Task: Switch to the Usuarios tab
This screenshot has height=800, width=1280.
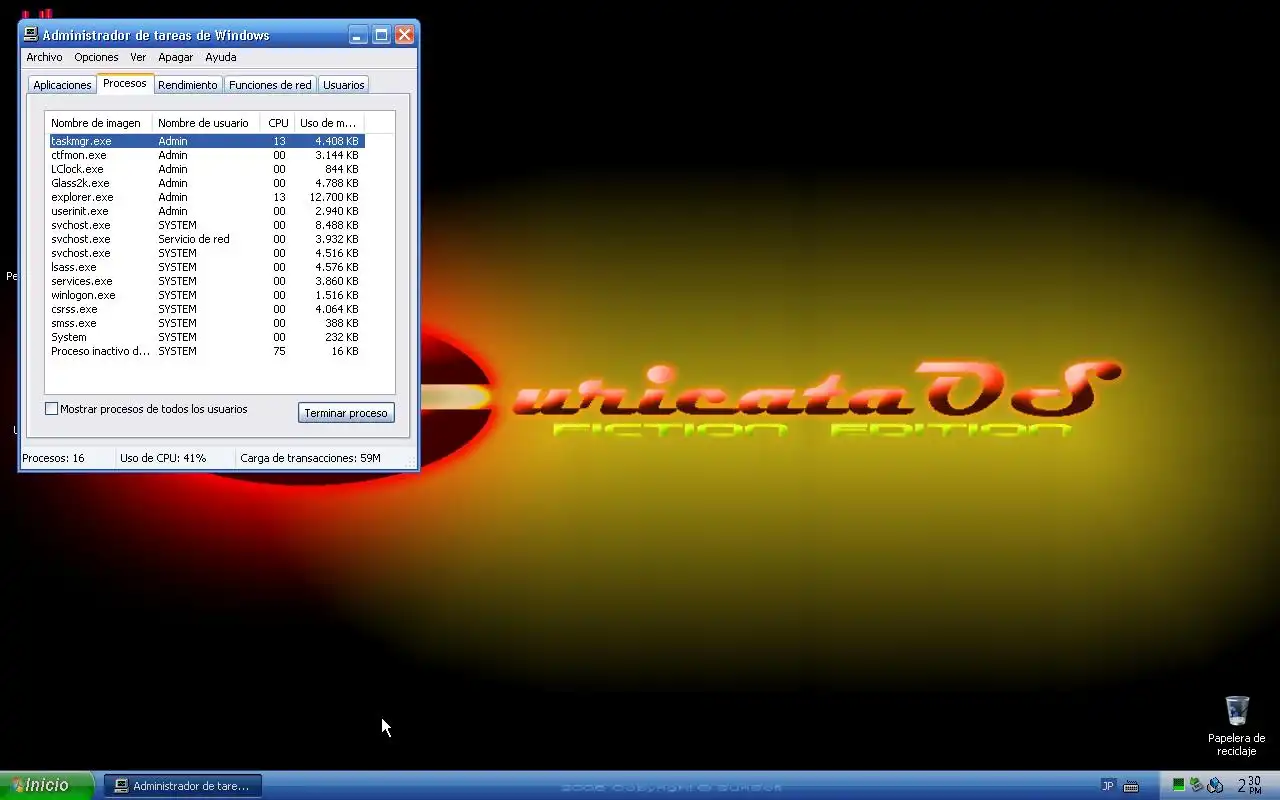Action: (343, 85)
